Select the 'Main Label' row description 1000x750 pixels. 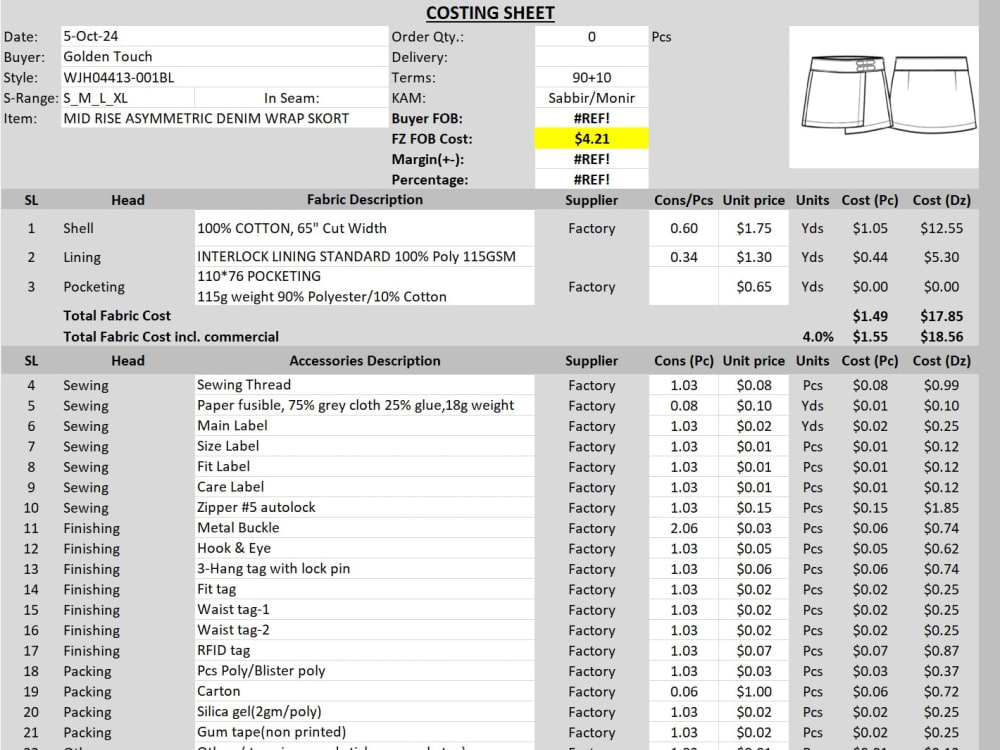(364, 425)
